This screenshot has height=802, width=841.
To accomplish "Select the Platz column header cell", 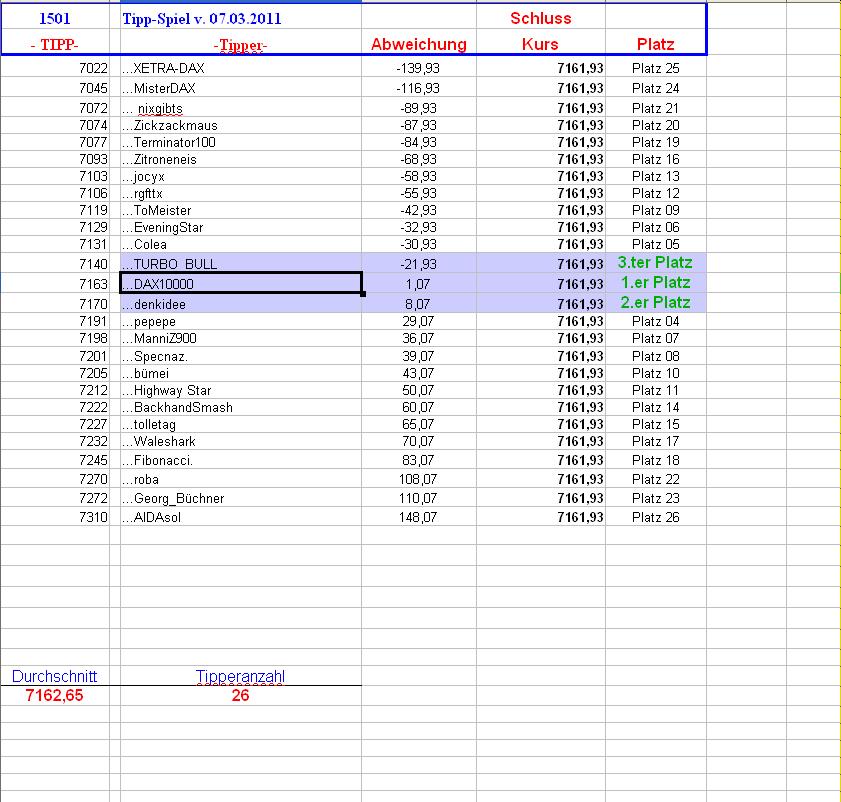I will [x=655, y=44].
